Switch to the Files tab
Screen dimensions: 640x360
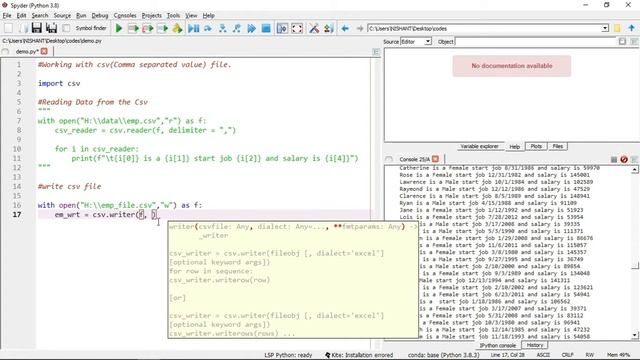tap(558, 146)
